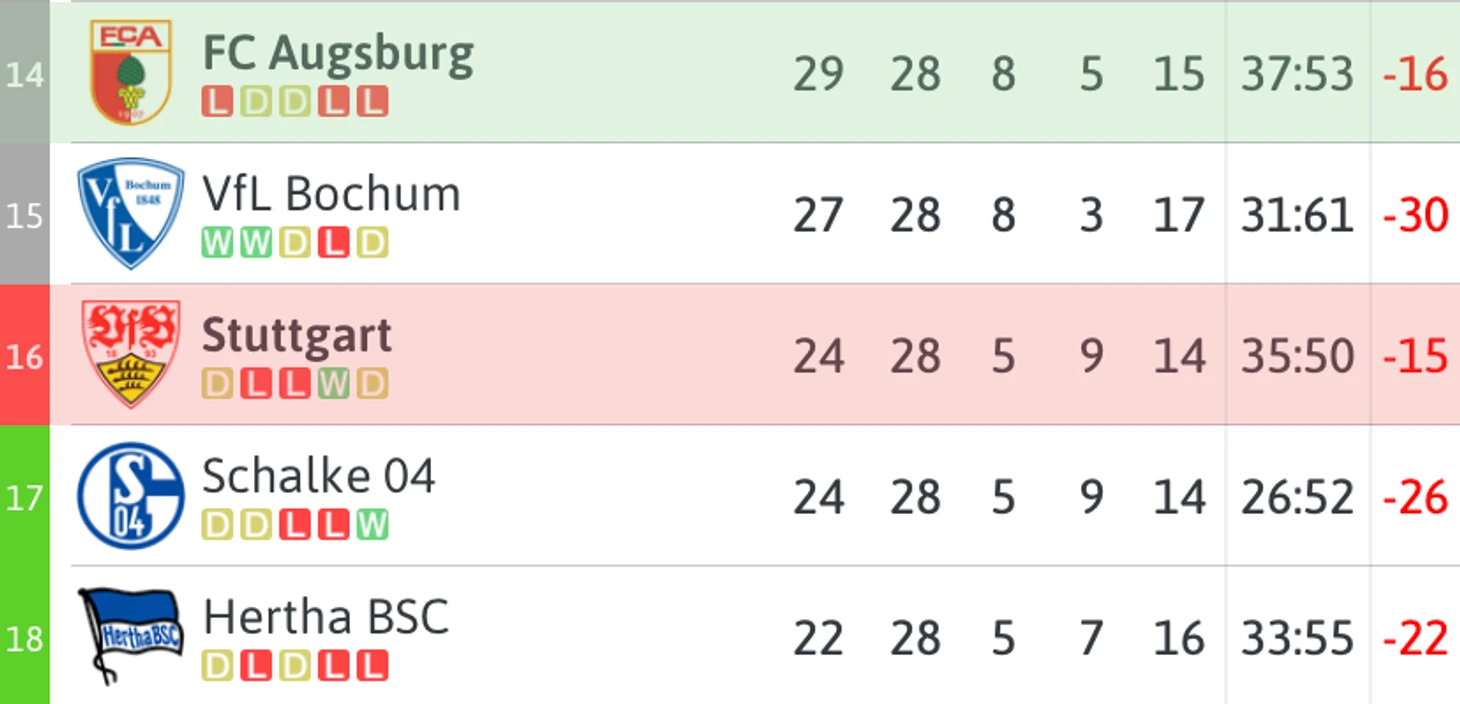This screenshot has height=704, width=1460.
Task: Click Bochum's goals value 31:61
Action: click(x=1297, y=215)
